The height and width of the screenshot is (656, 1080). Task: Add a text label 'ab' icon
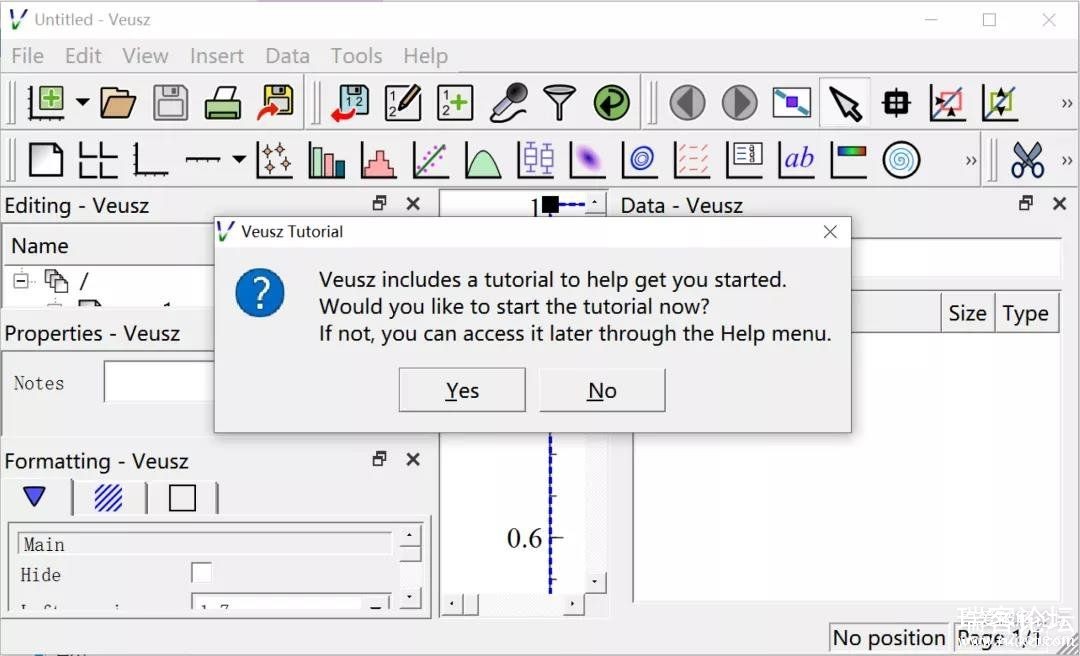797,159
